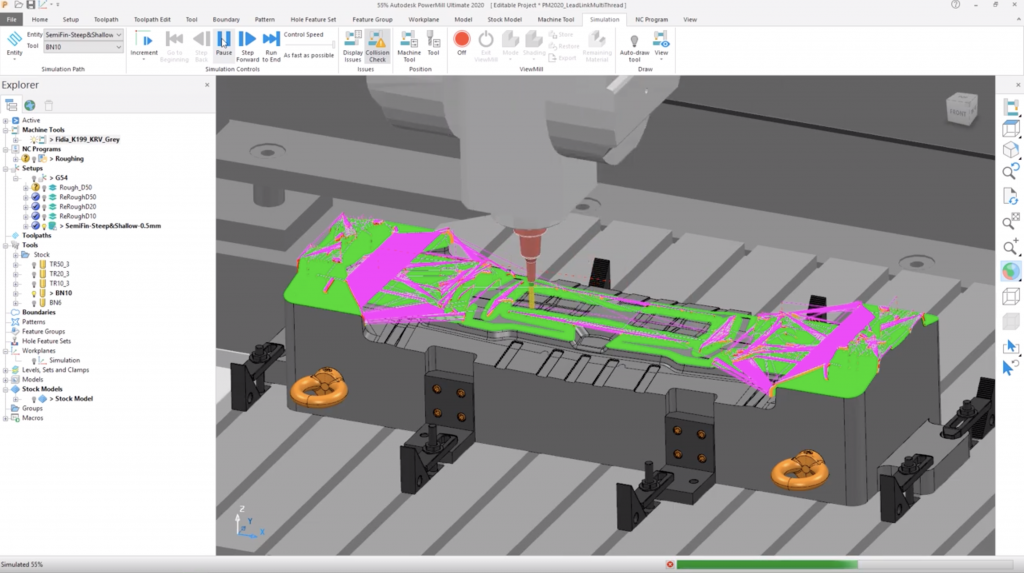Toggle lightbulb for SemiFin-Steep&Shallow-0.5mm
Viewport: 1024px width, 573px height.
44,226
